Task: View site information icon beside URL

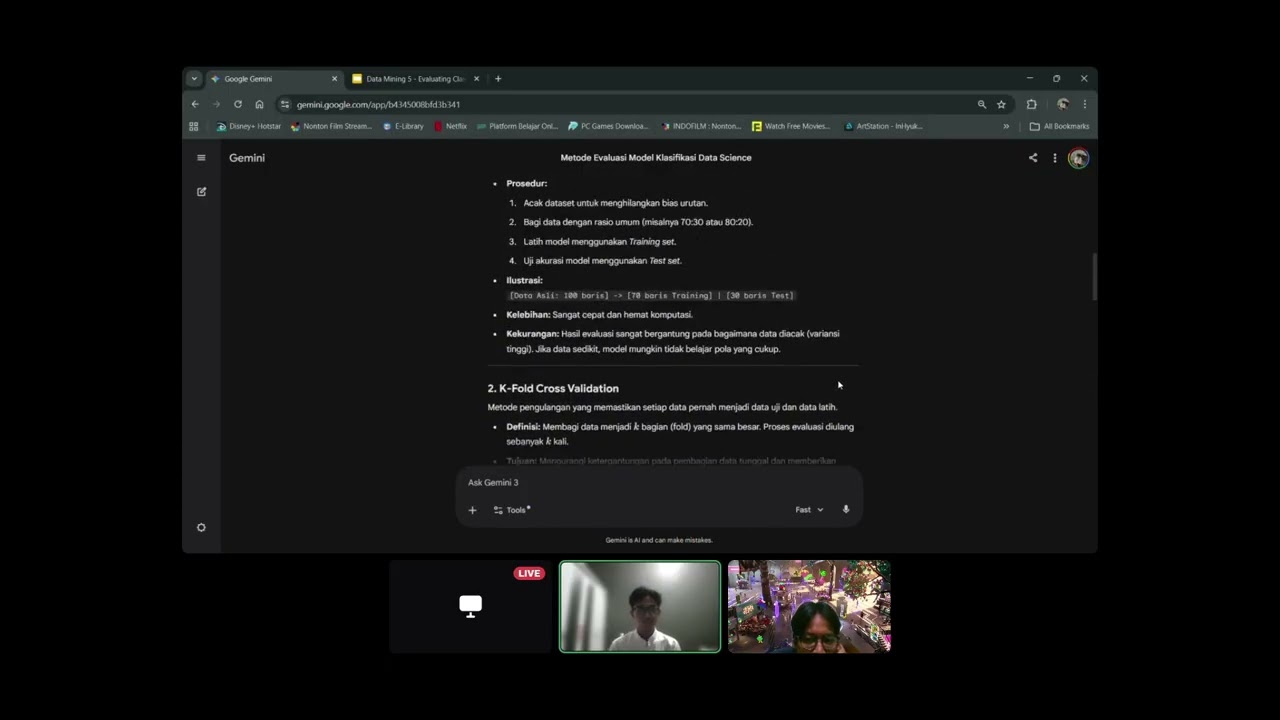Action: click(285, 104)
